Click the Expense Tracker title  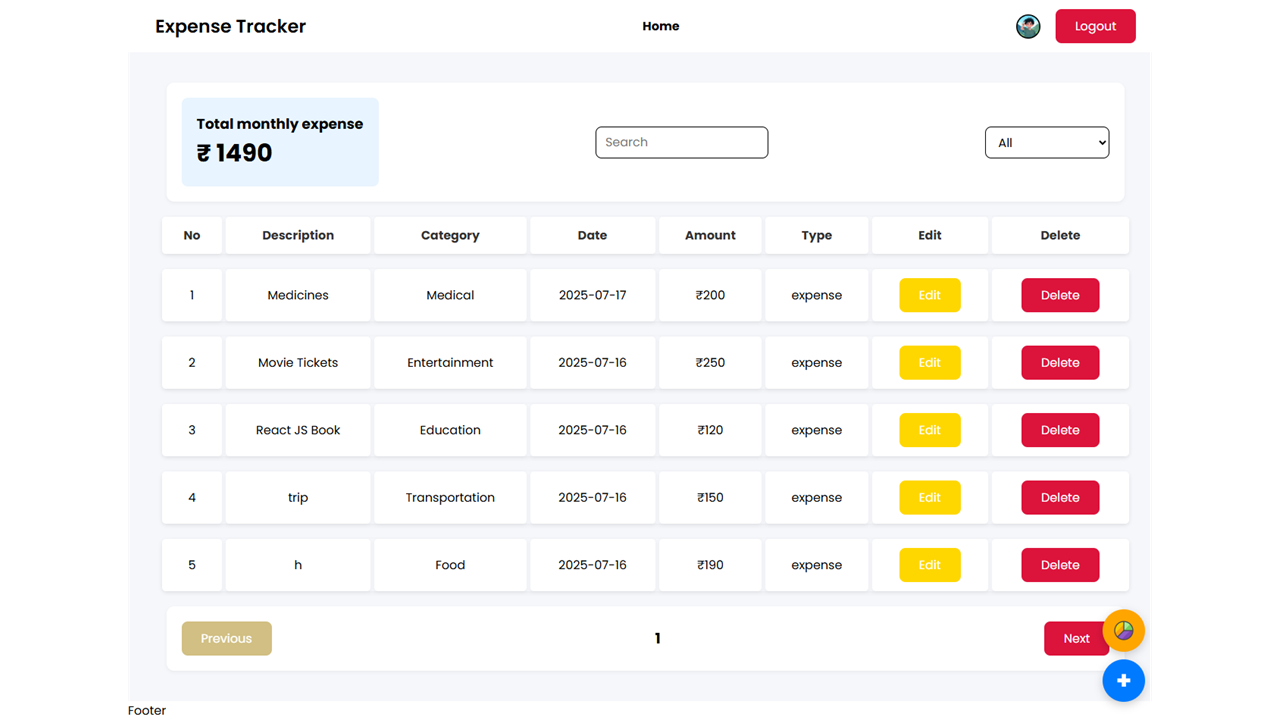(x=230, y=26)
